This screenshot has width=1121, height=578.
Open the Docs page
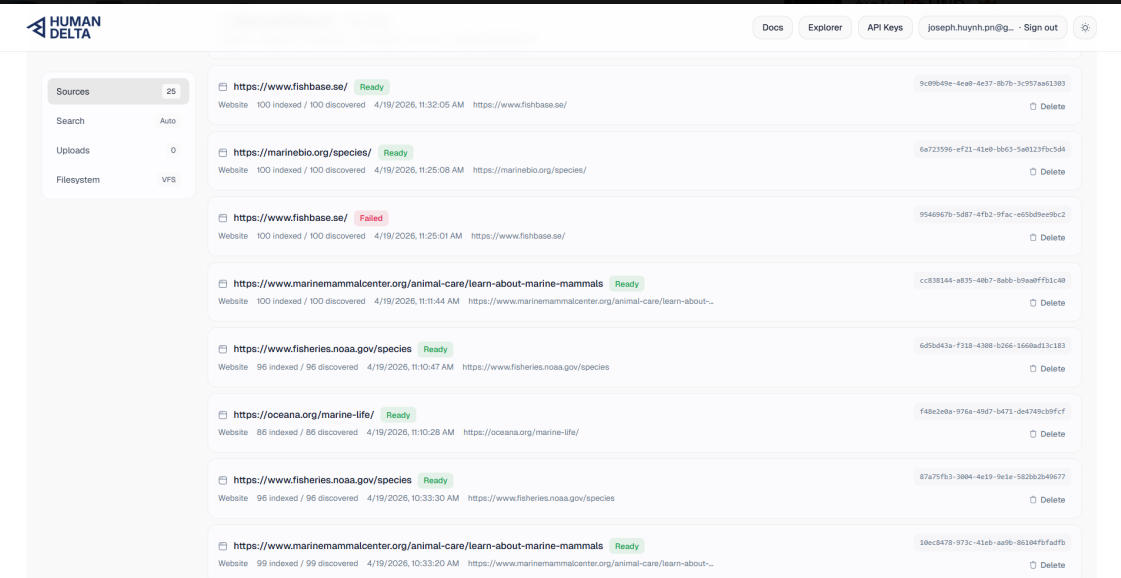pyautogui.click(x=772, y=28)
